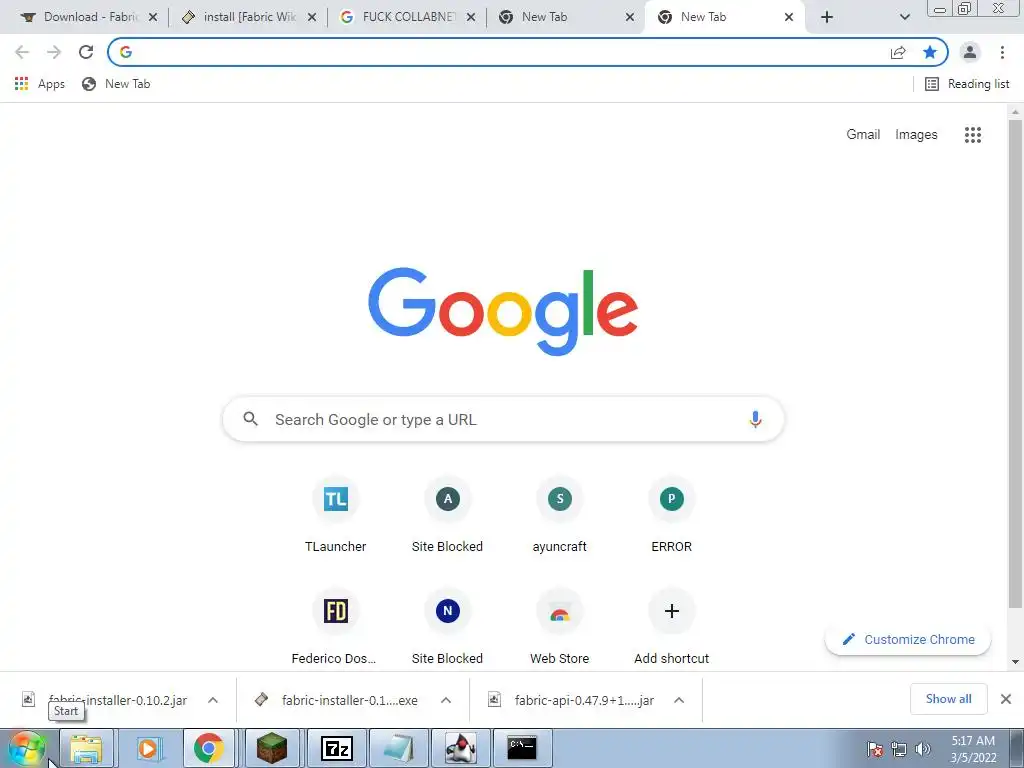The image size is (1024, 768).
Task: Expand options for fabric-installer exe download
Action: (446, 700)
